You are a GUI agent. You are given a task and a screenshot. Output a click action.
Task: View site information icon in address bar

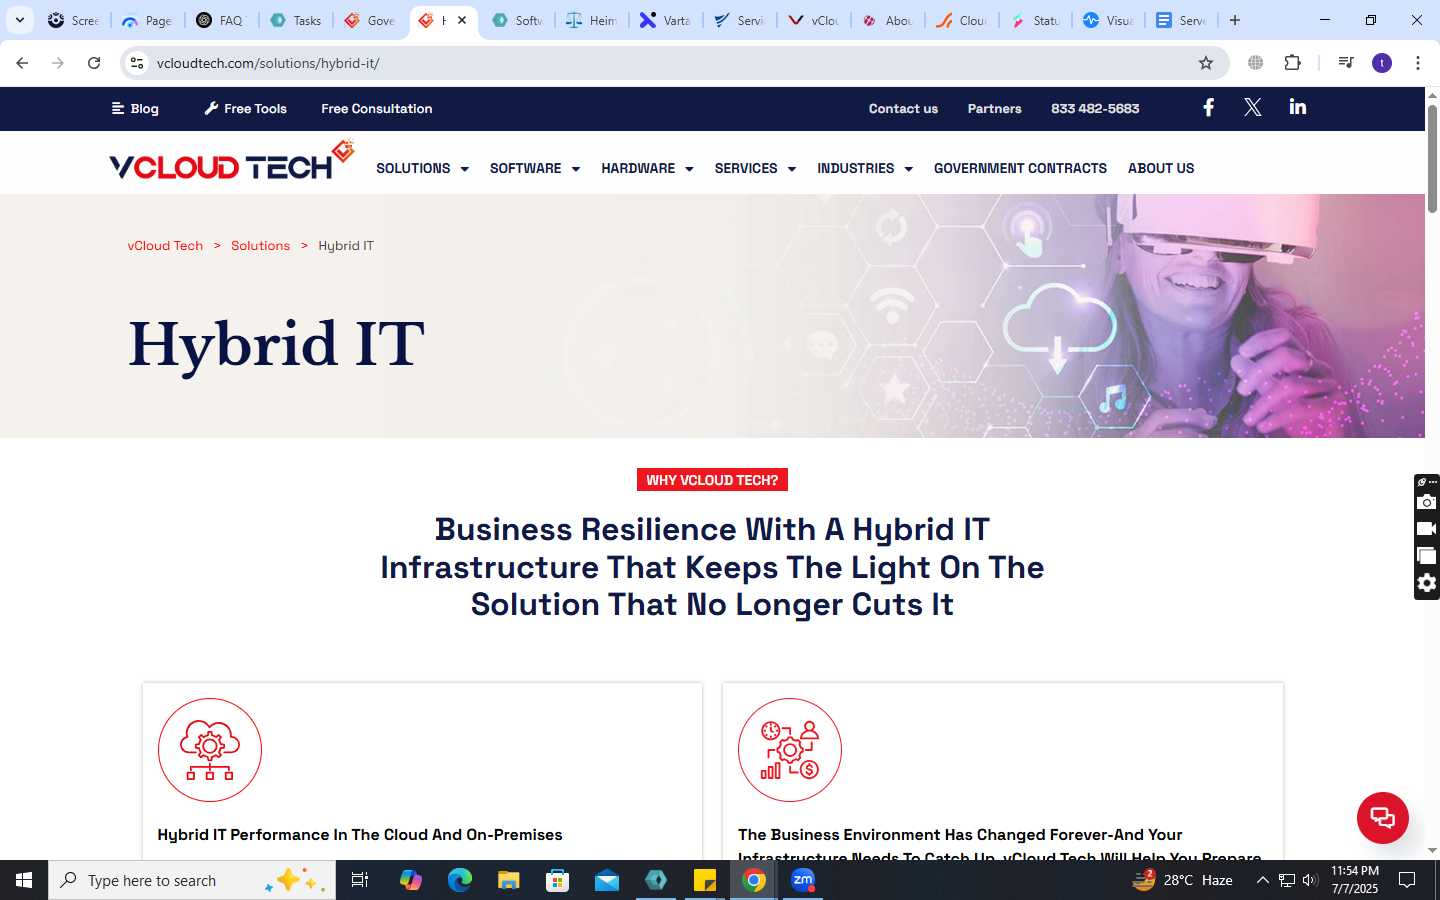[x=137, y=63]
